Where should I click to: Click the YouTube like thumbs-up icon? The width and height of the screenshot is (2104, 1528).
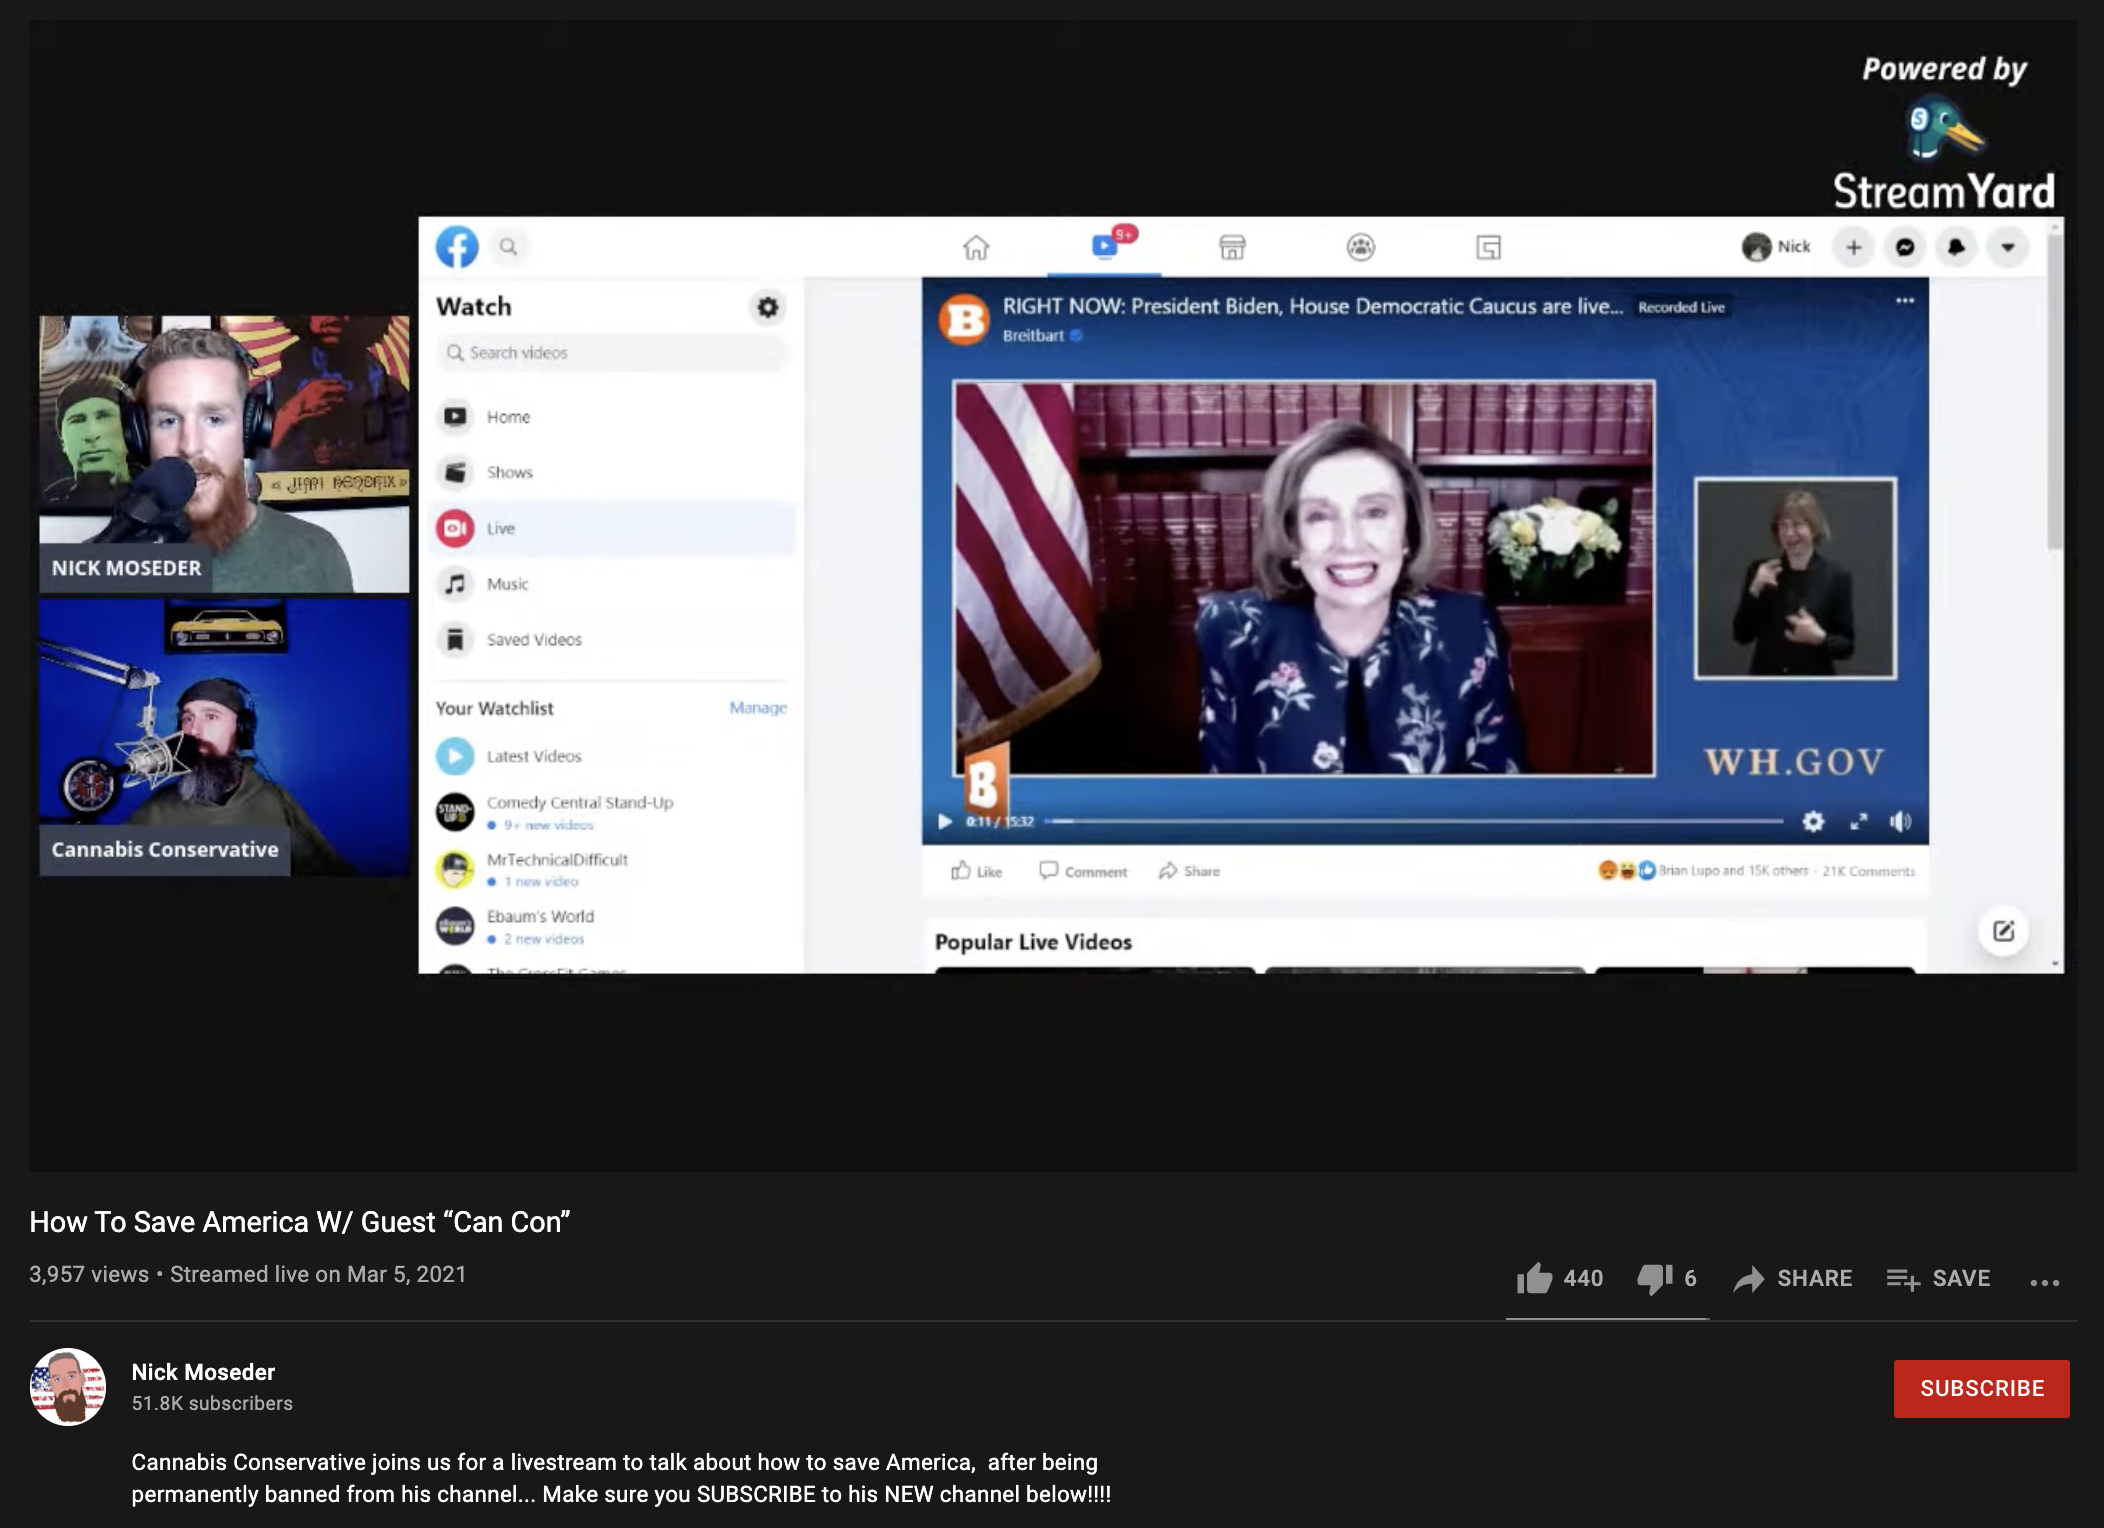click(1534, 1278)
